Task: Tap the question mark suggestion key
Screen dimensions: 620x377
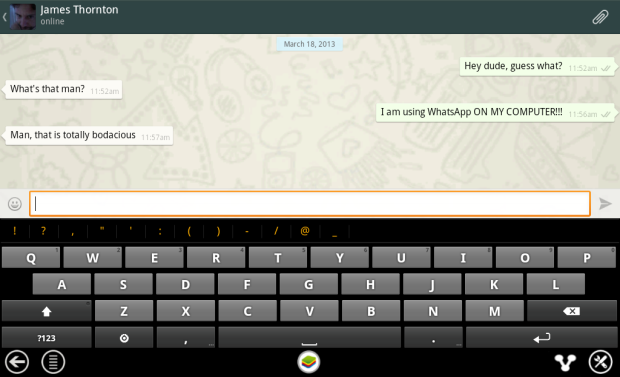Action: coord(43,231)
